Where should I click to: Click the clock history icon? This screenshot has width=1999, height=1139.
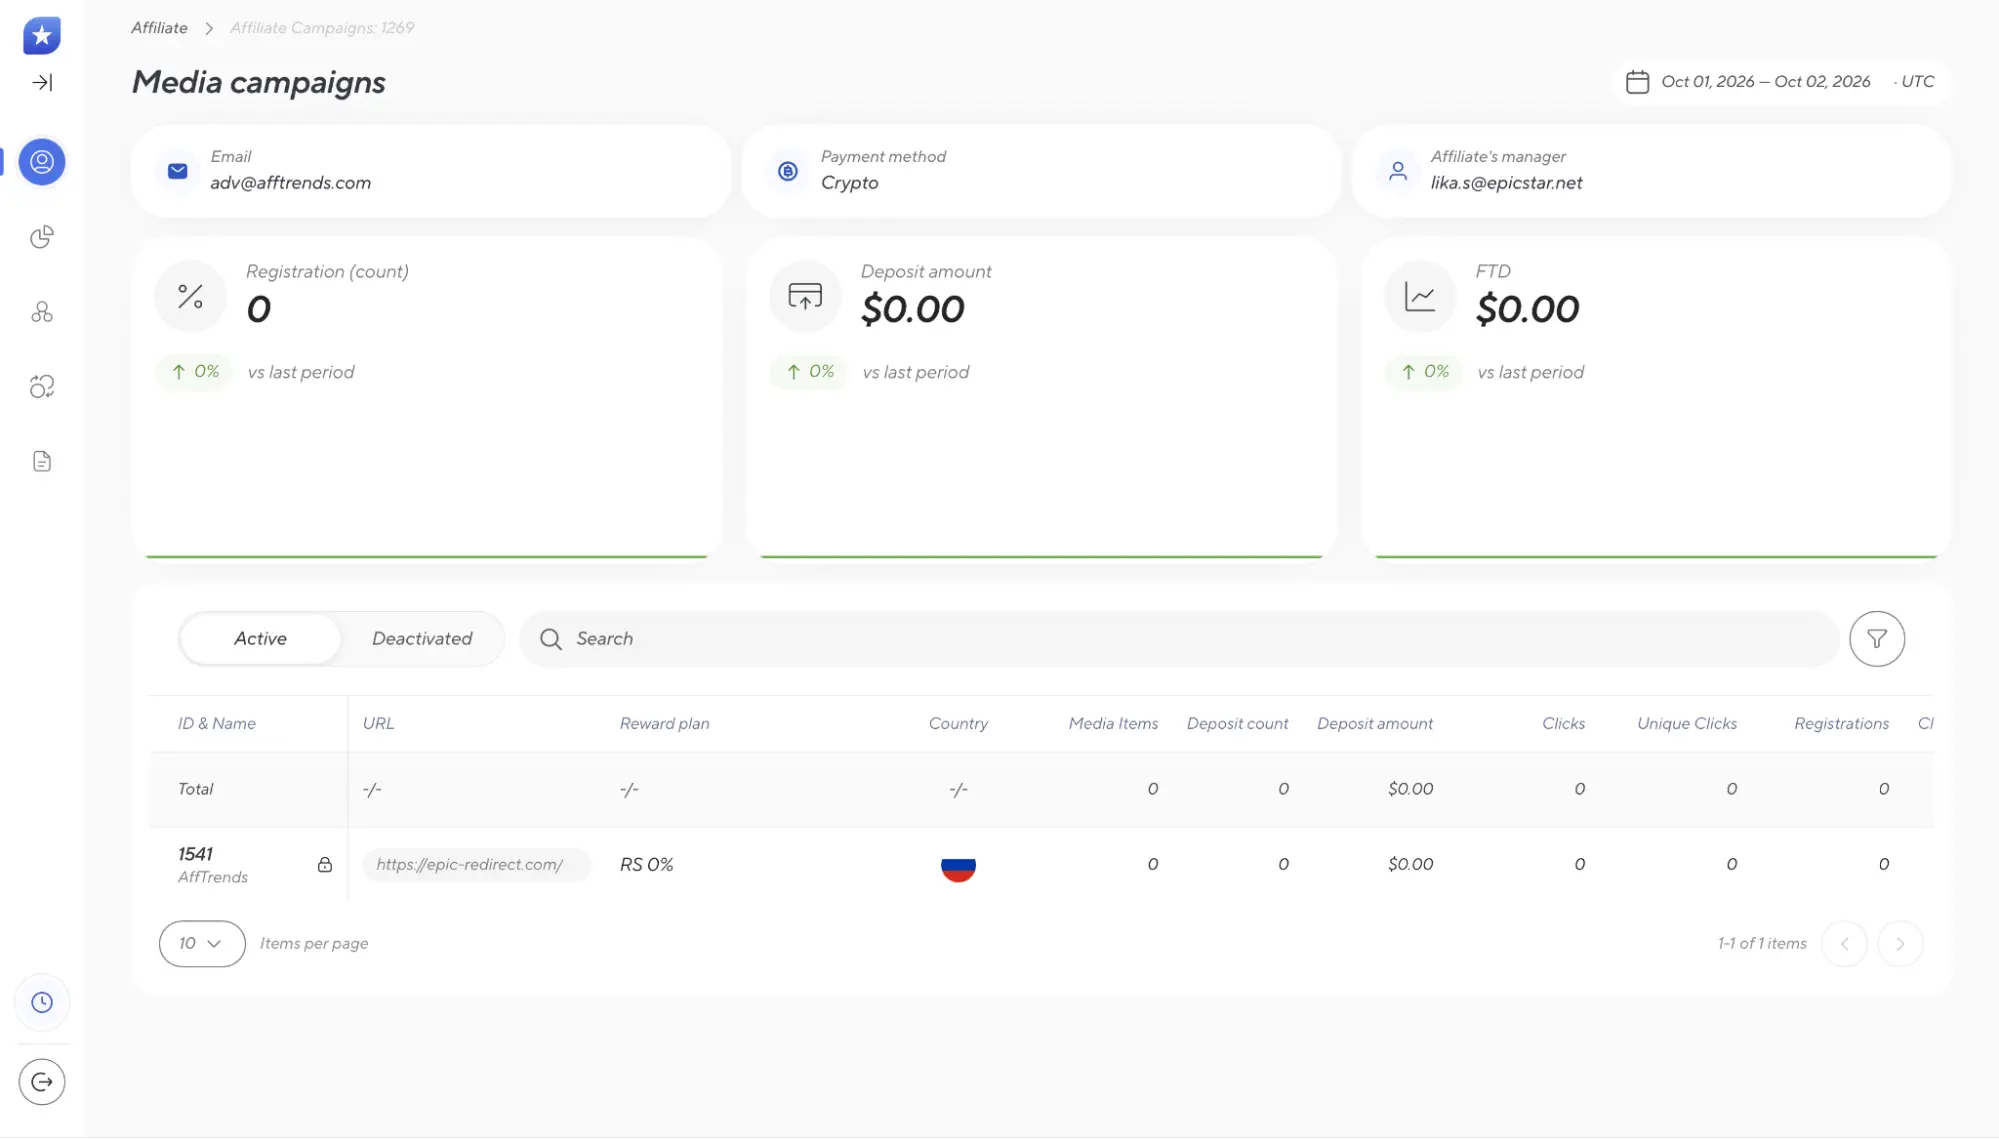pyautogui.click(x=42, y=1002)
